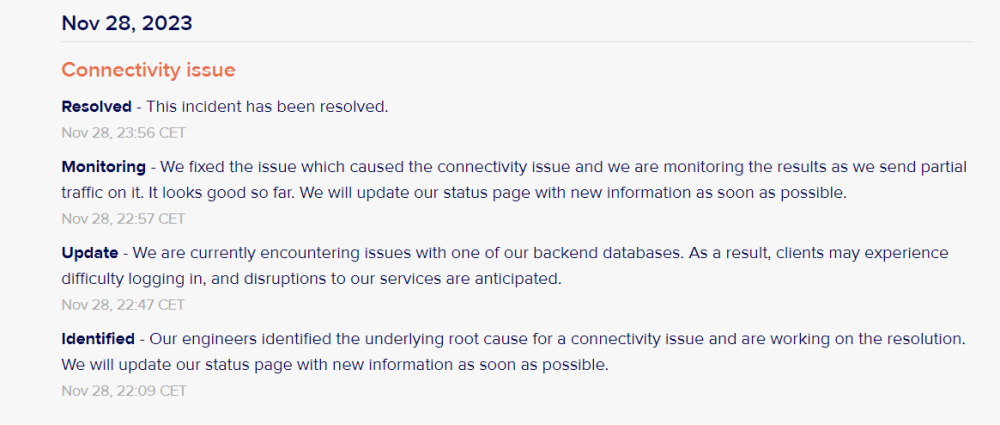Click the Nov 28, 23:56 CET timestamp
This screenshot has width=1000, height=425.
(x=124, y=133)
